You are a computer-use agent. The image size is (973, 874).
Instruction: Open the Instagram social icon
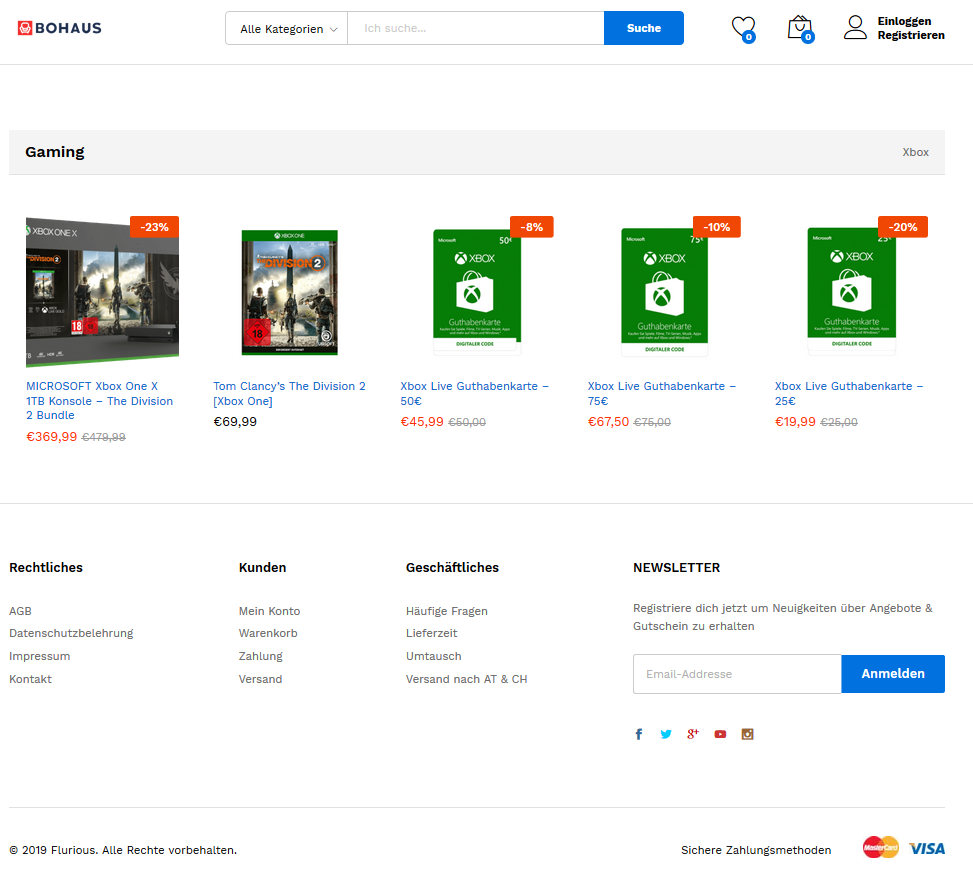point(748,734)
